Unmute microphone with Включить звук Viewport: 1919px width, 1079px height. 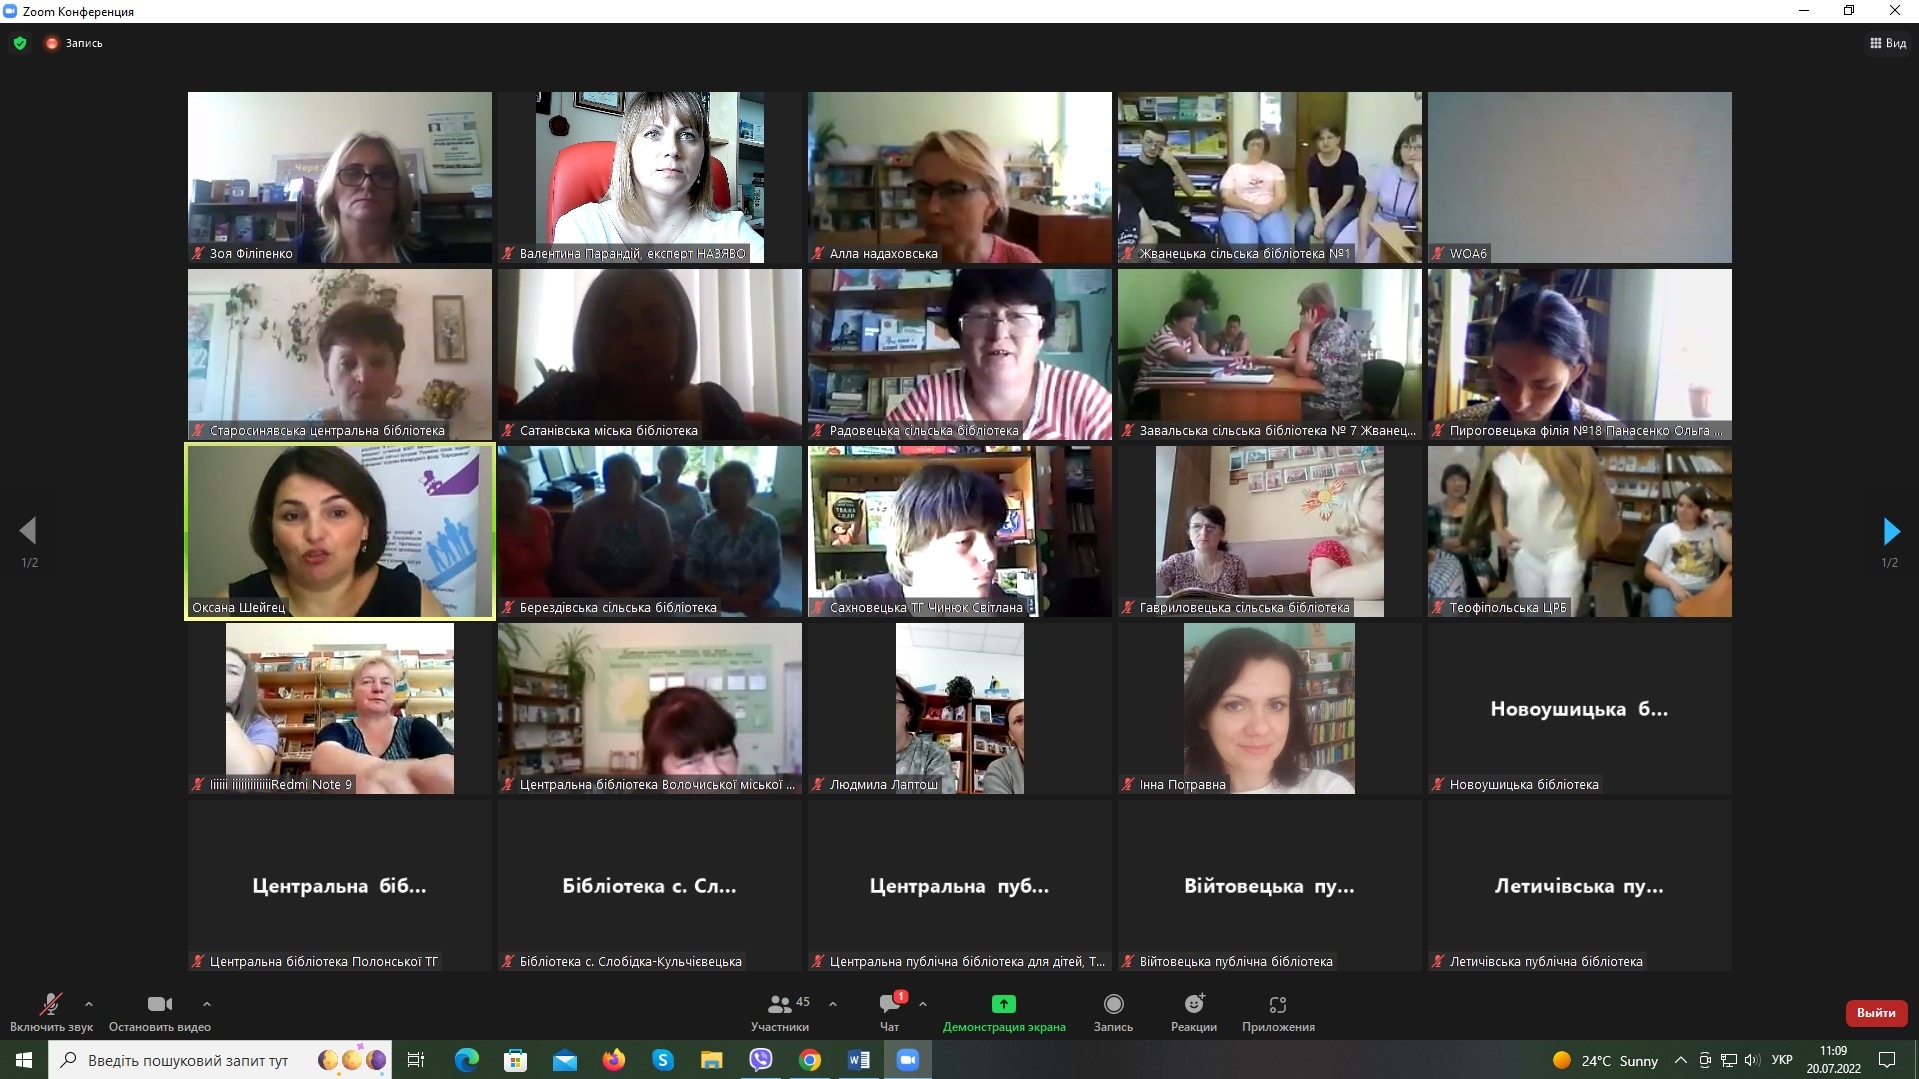coord(51,1011)
